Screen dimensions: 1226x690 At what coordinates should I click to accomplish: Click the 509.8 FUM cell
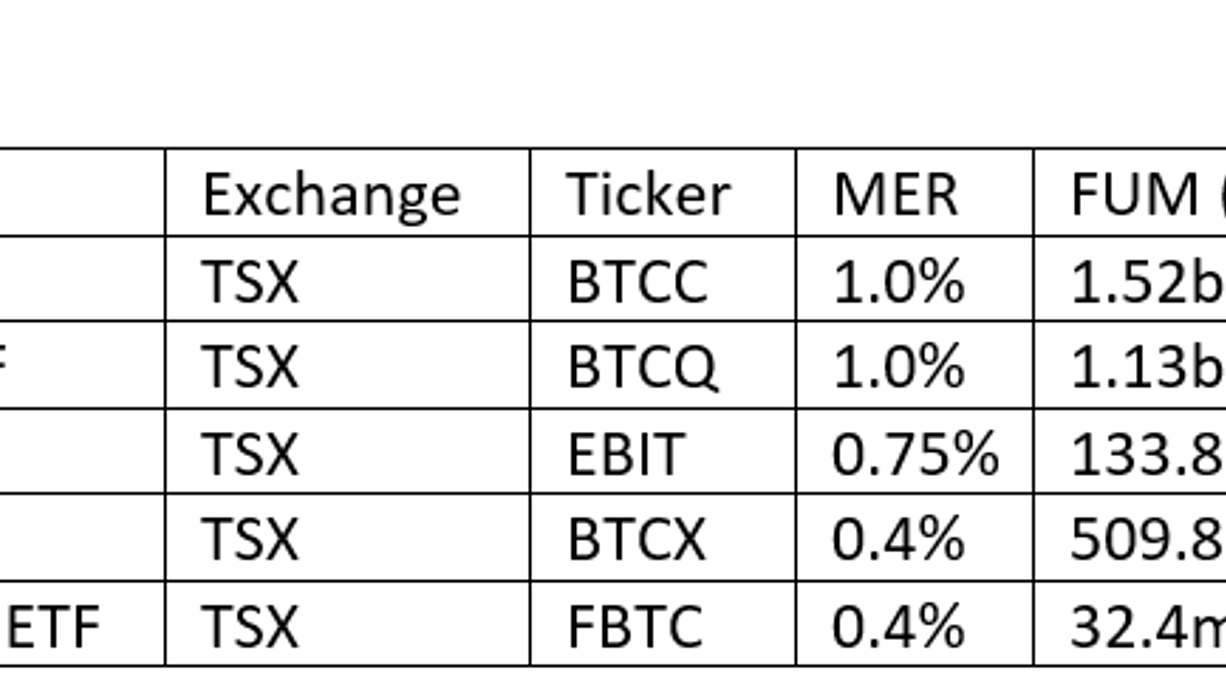tap(1130, 537)
